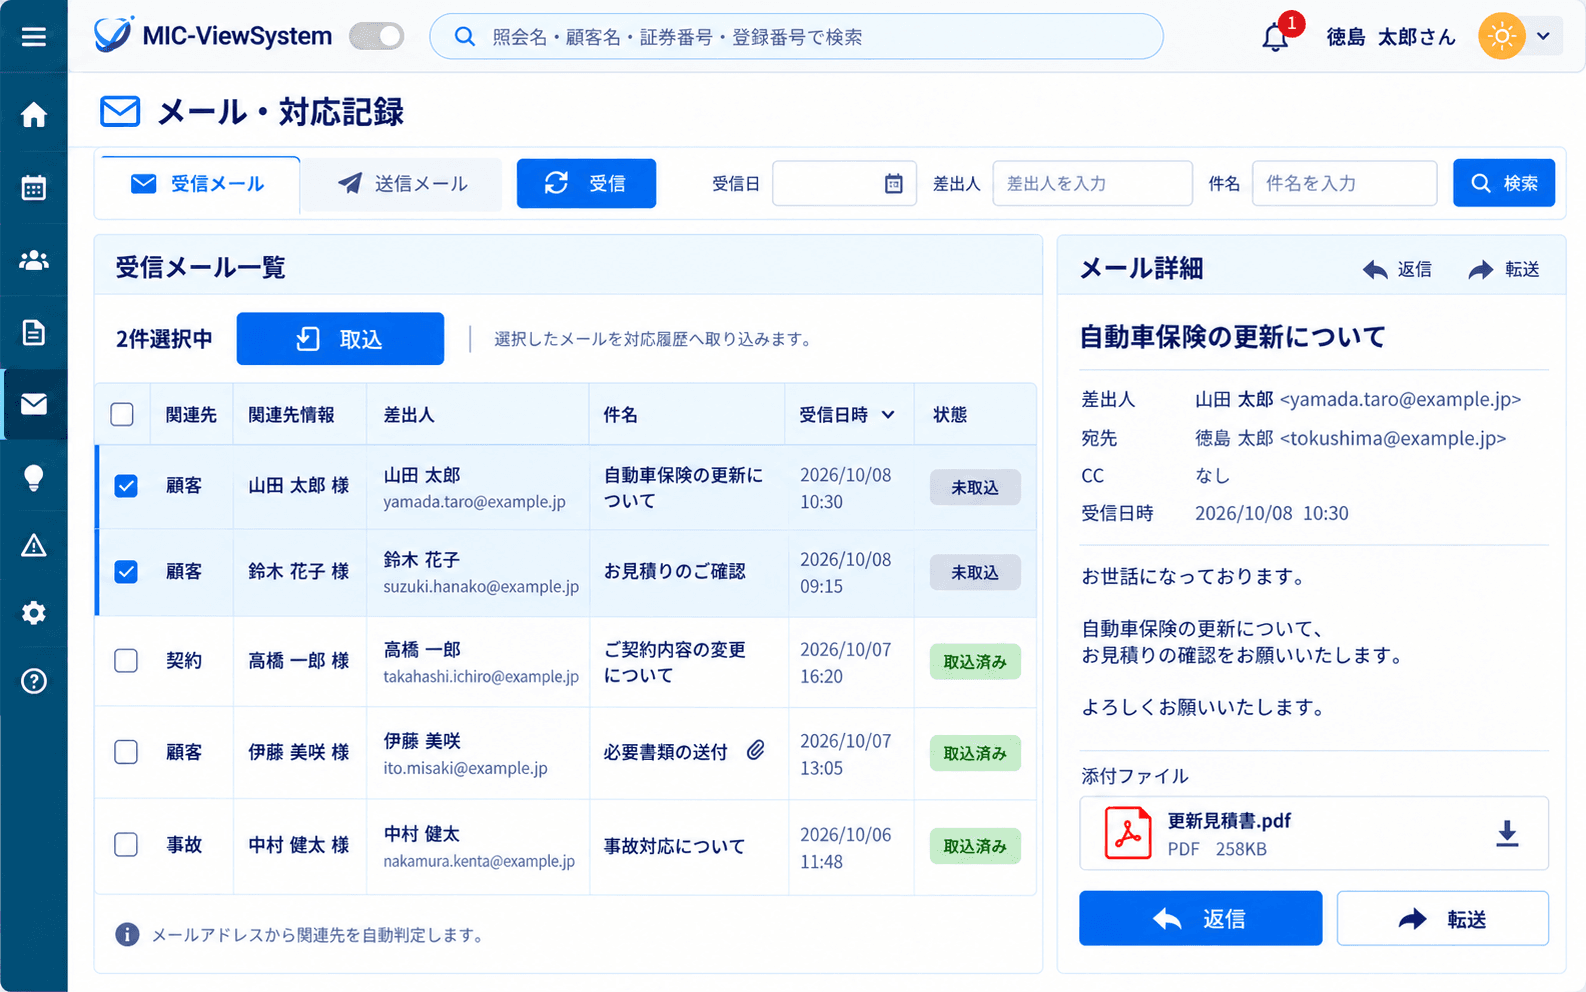Screen dimensions: 1586x992
Task: Check the 高橋 一郎 mail row checkbox
Action: [126, 661]
